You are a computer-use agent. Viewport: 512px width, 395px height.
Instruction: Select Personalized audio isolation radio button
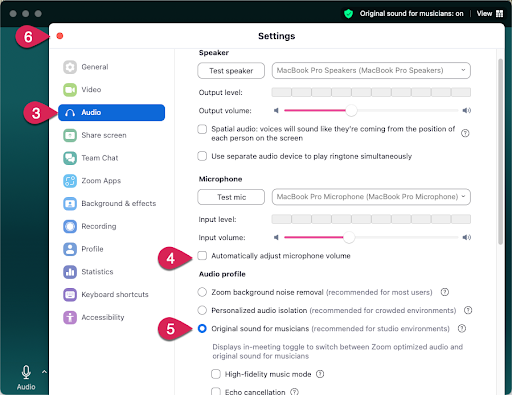(202, 310)
